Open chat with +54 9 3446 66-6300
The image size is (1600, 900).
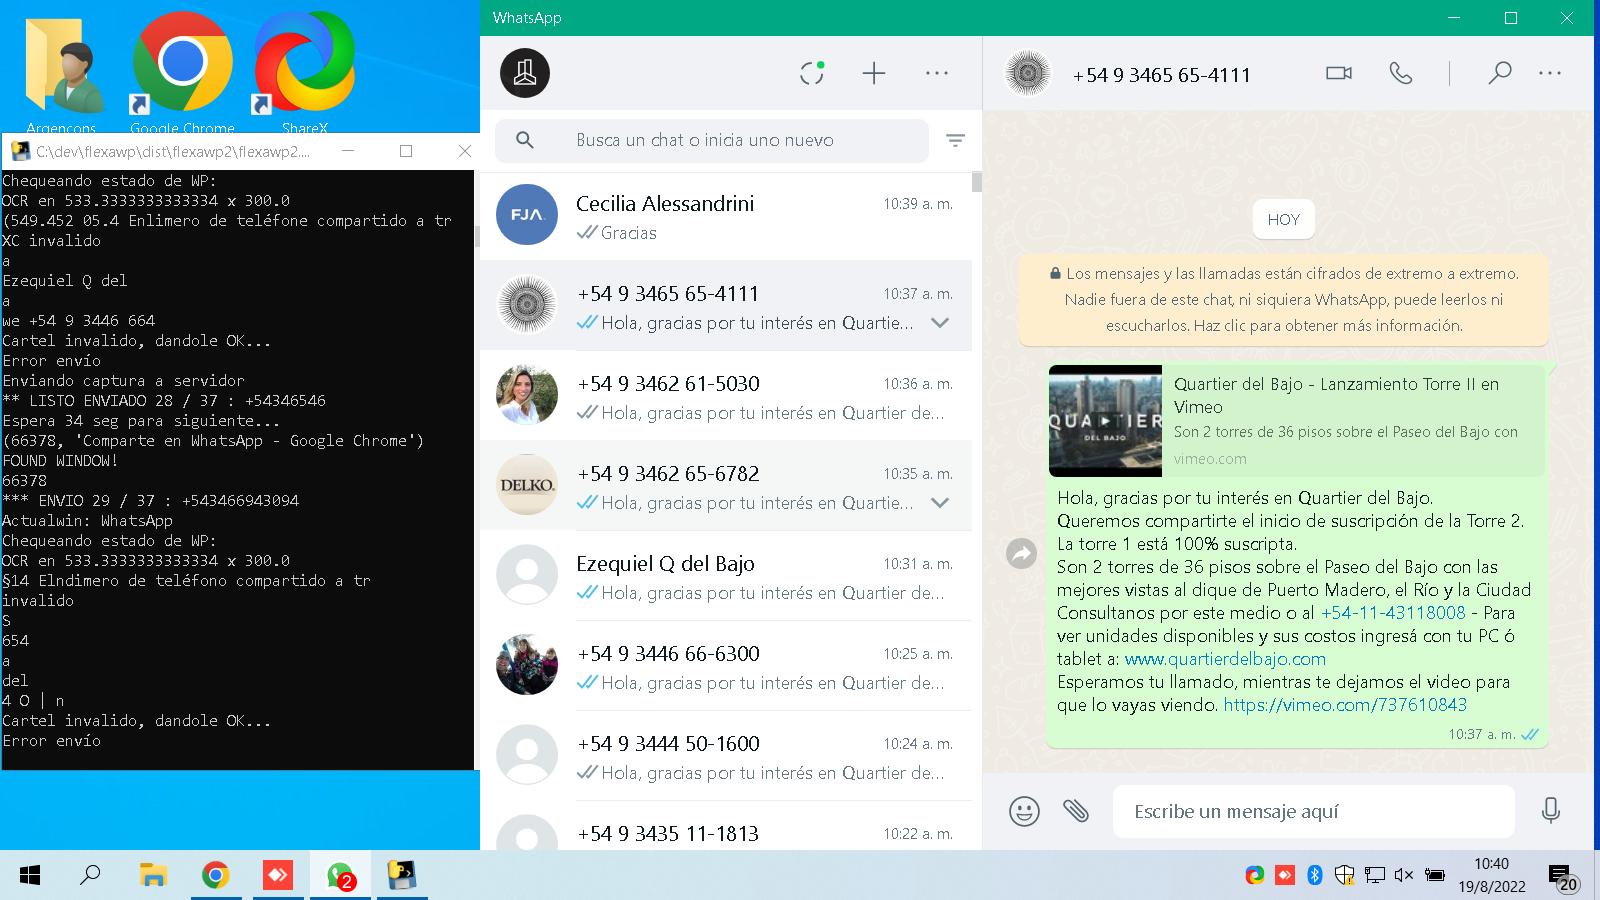point(725,666)
